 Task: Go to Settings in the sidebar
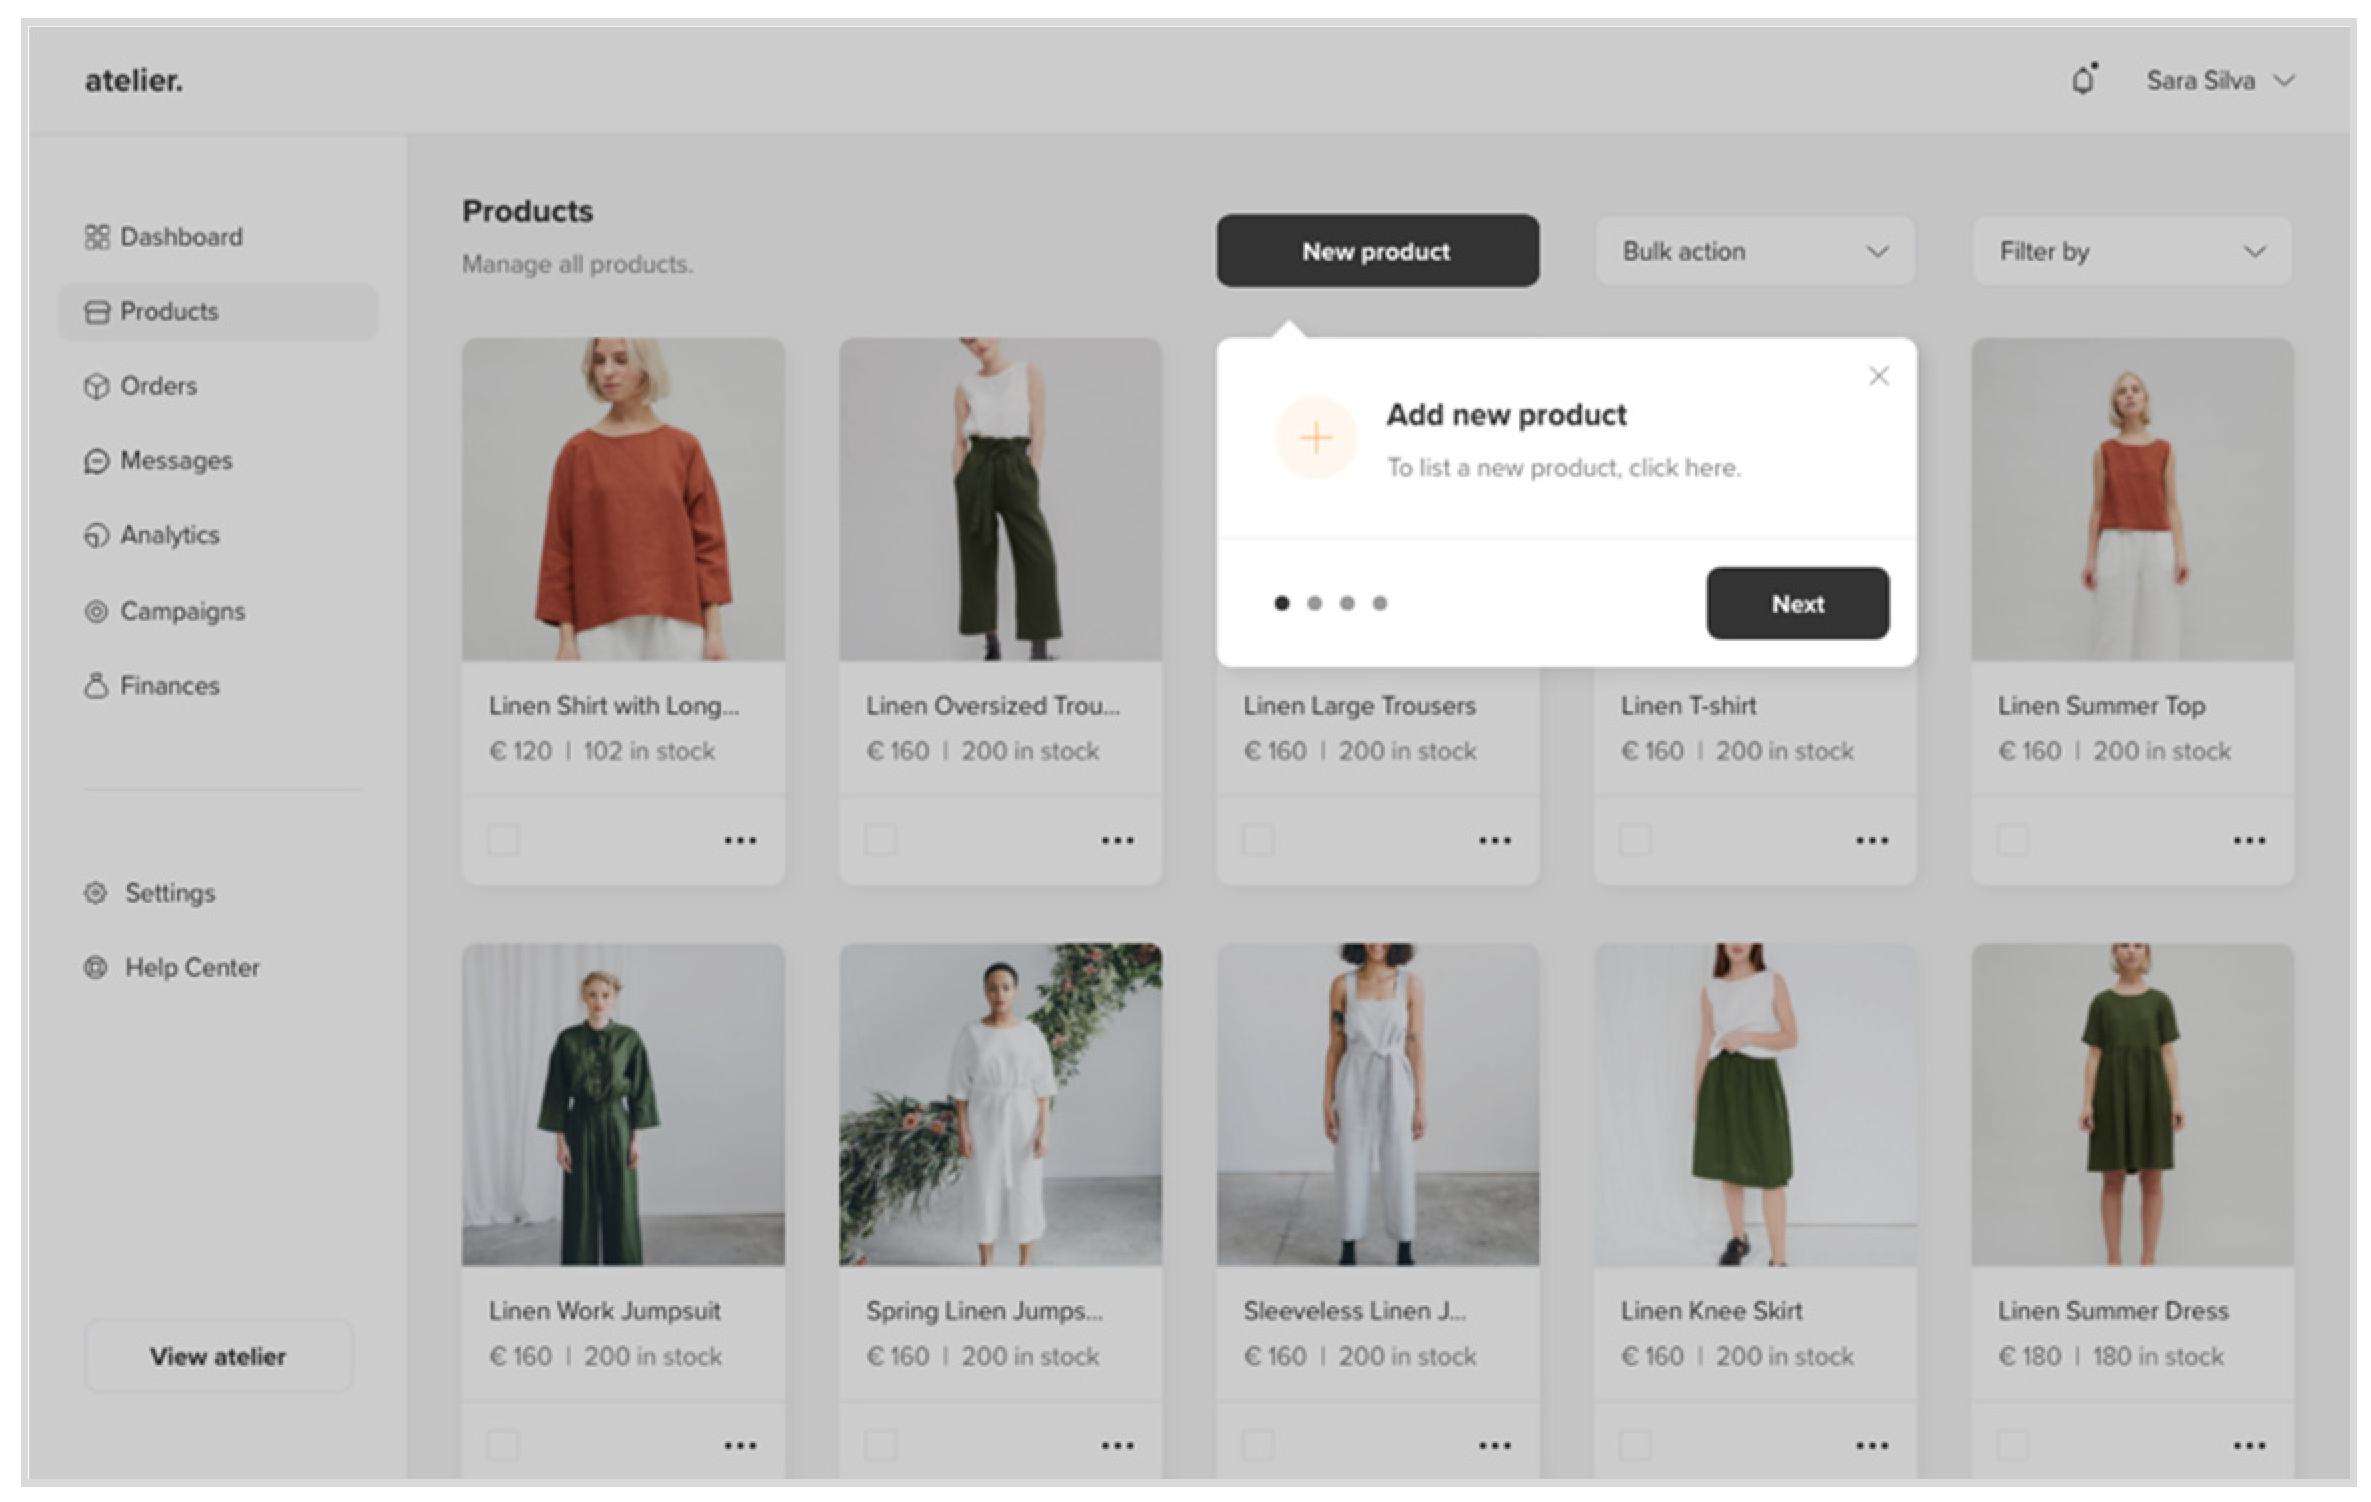(169, 893)
